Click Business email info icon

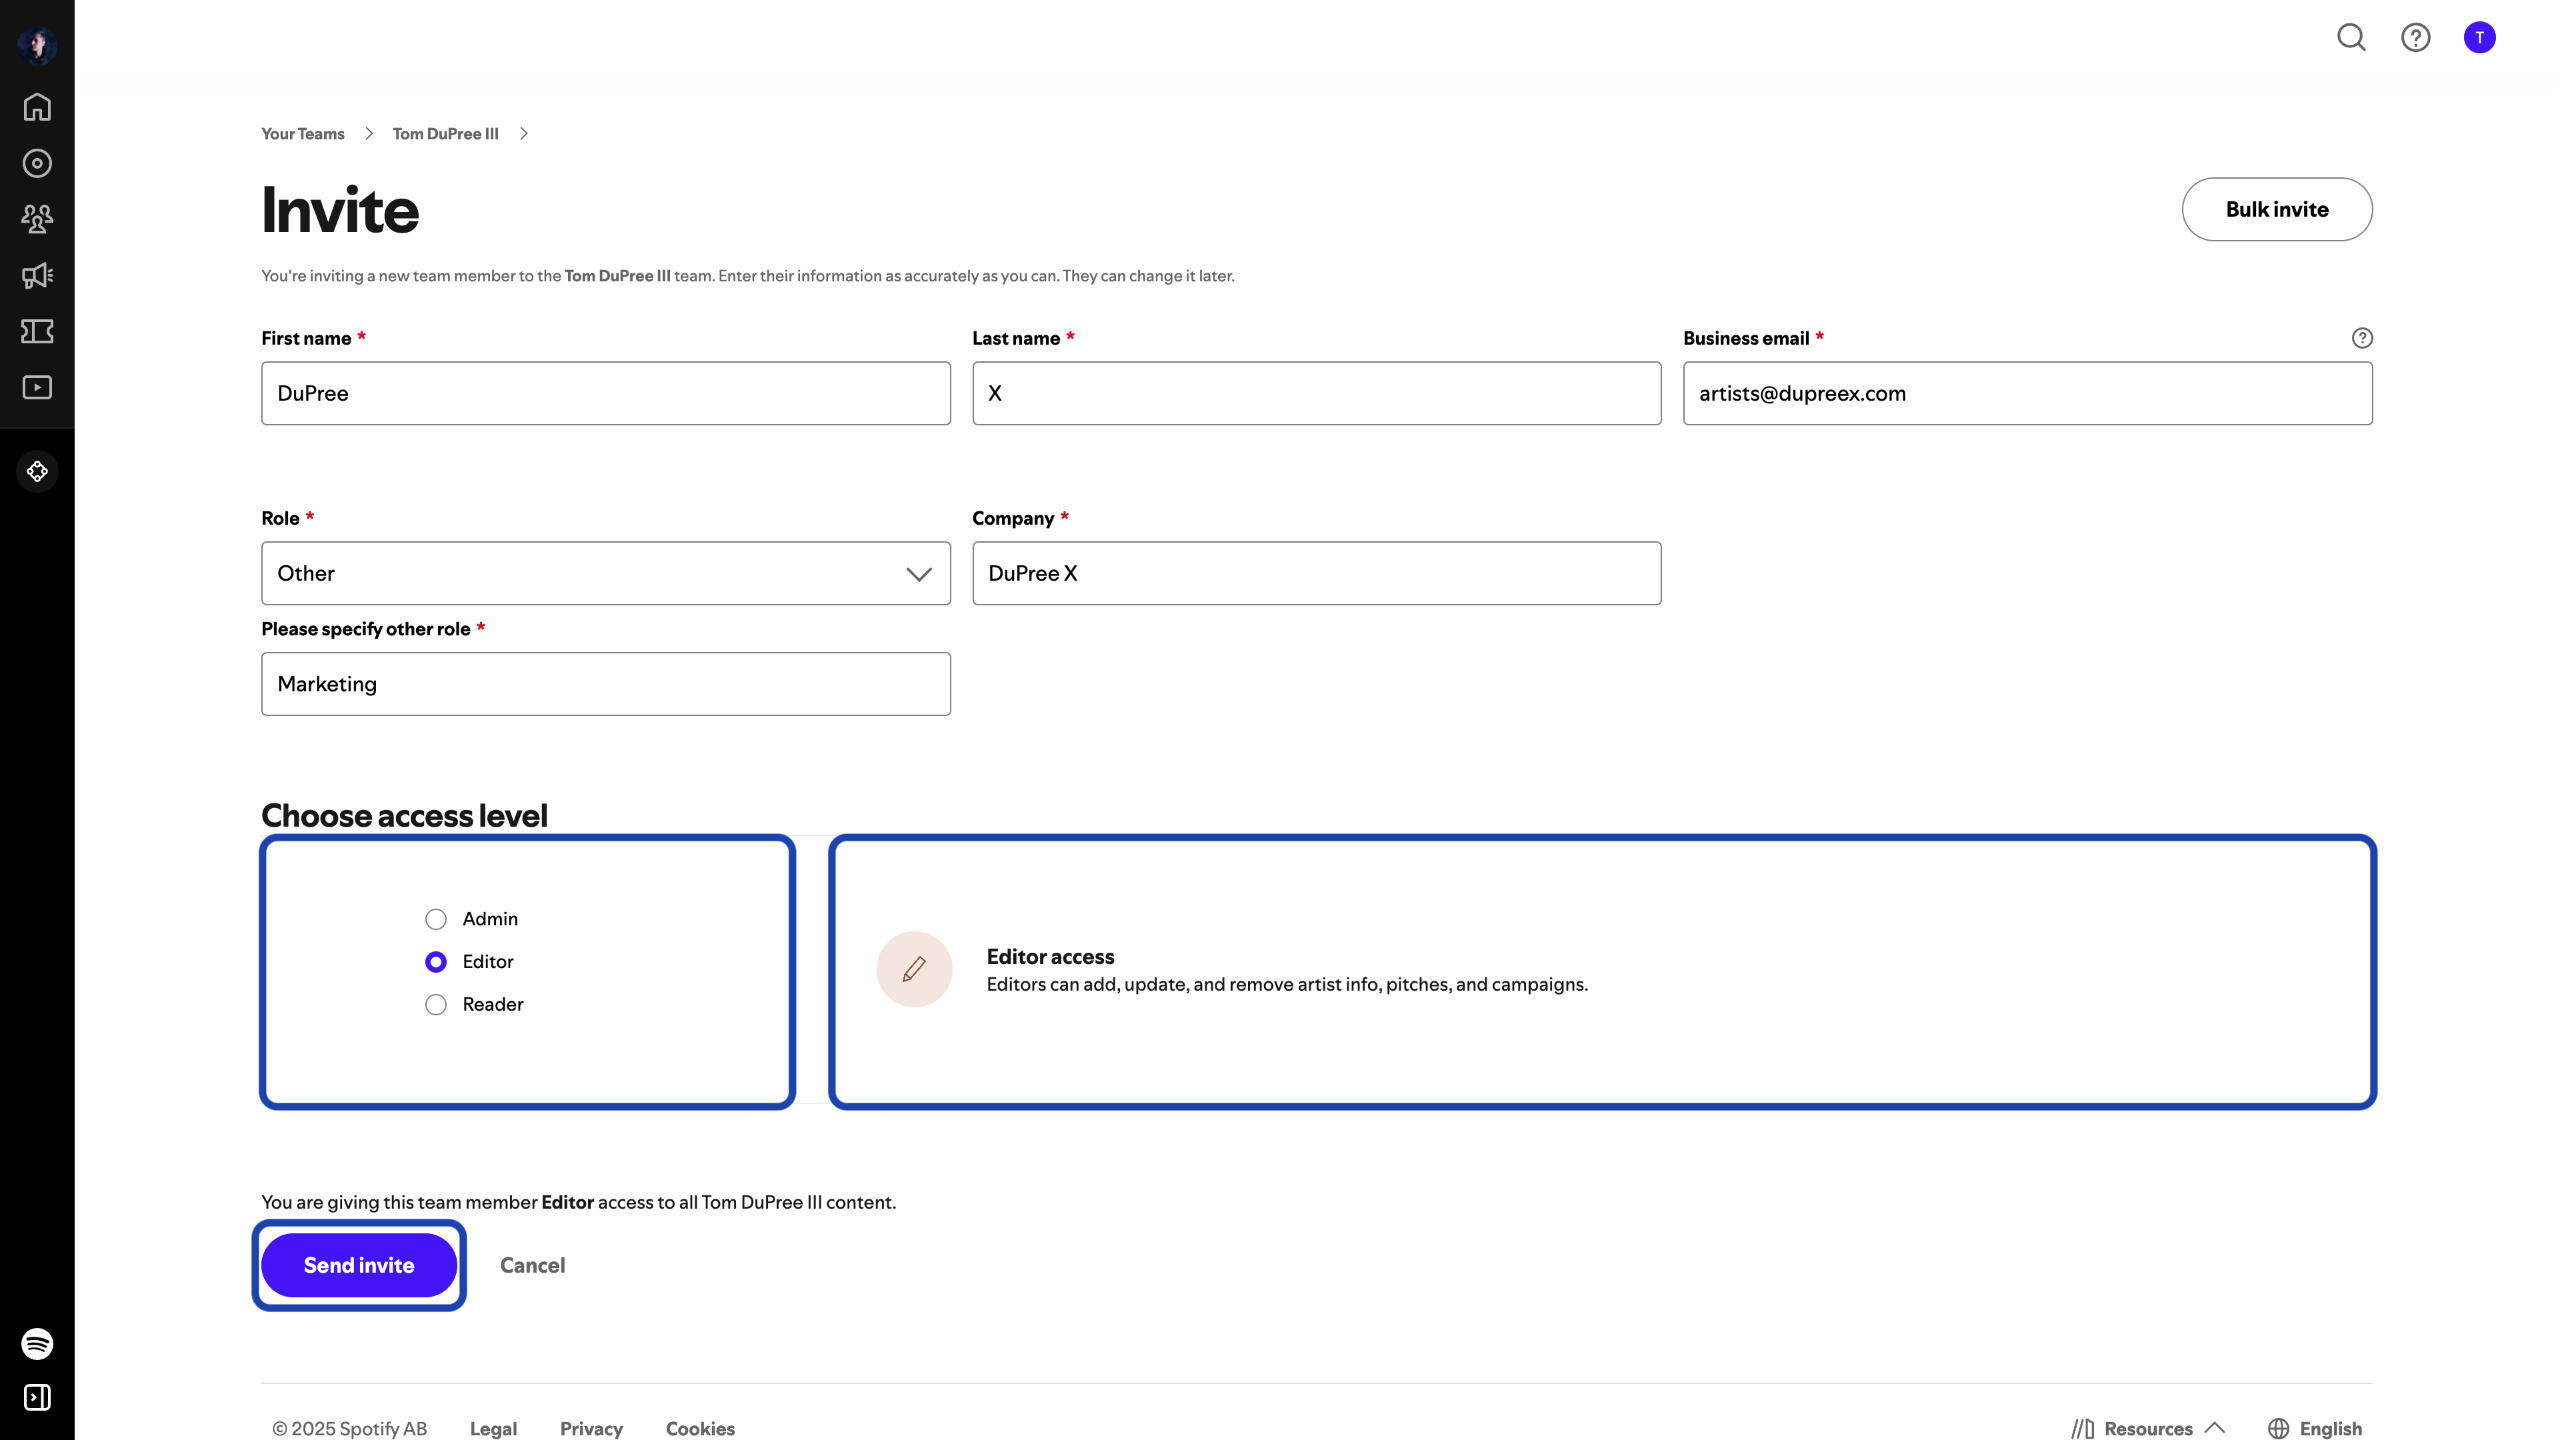(x=2362, y=338)
